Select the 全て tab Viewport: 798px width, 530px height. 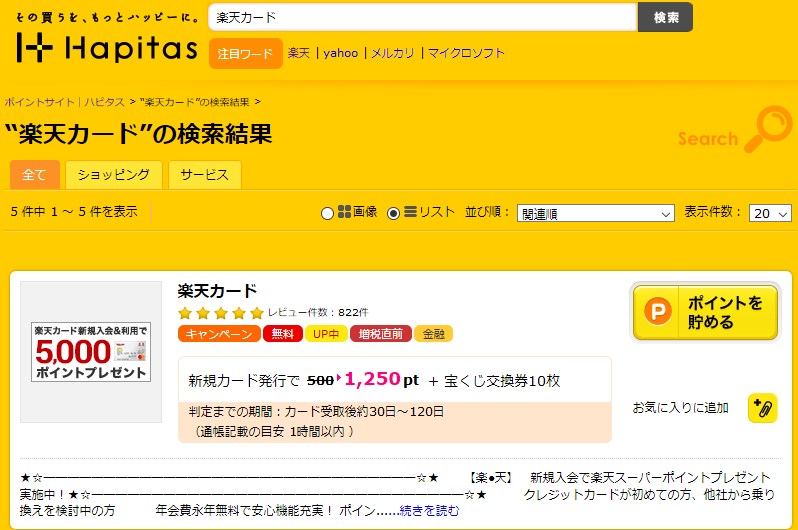point(35,174)
